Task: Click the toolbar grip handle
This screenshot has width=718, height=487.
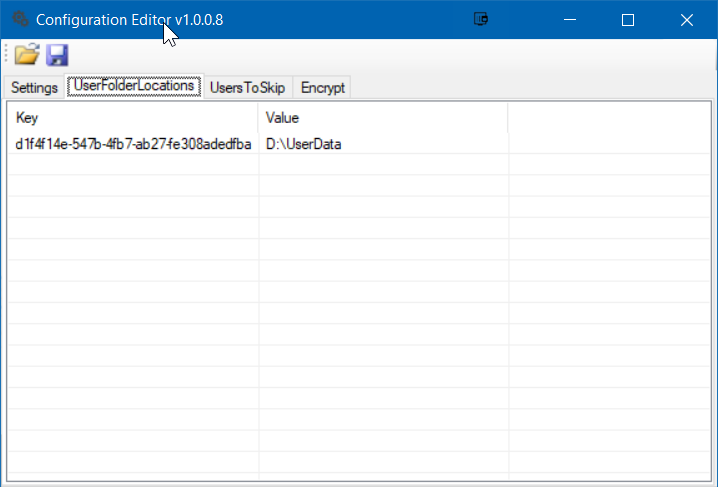Action: click(6, 54)
